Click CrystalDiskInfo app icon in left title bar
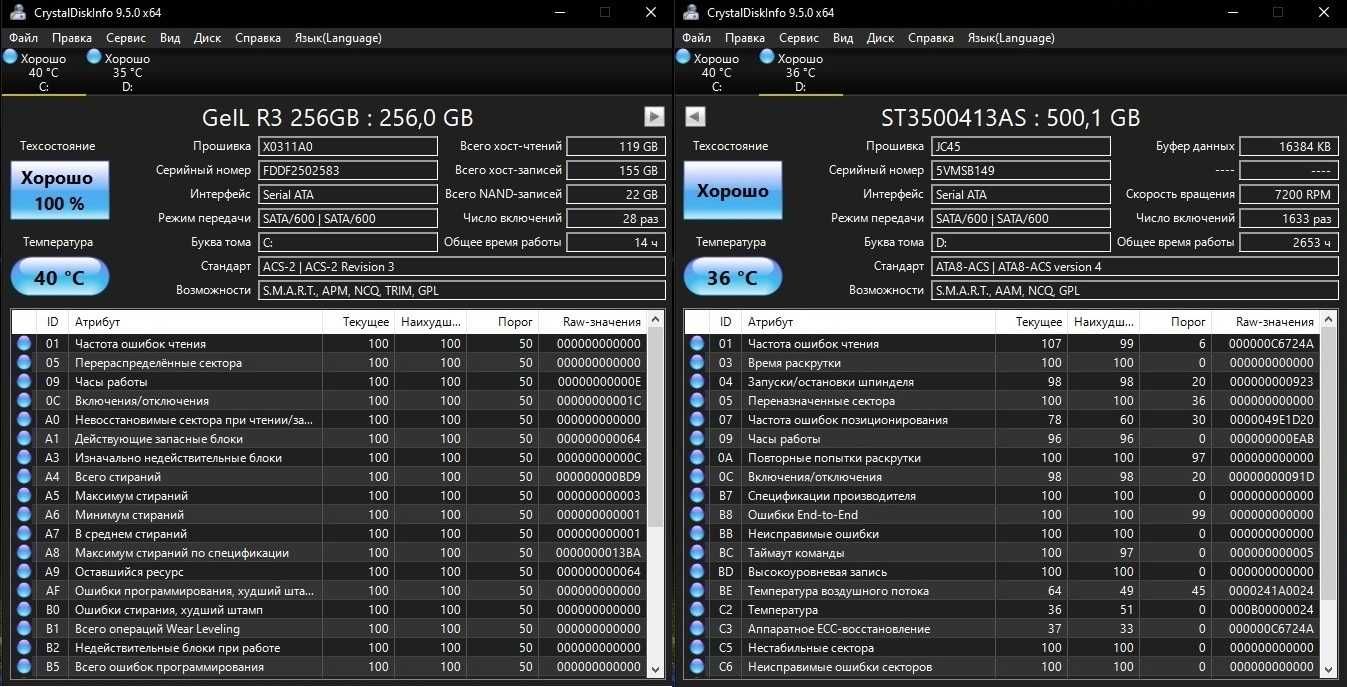The height and width of the screenshot is (687, 1347). point(17,12)
